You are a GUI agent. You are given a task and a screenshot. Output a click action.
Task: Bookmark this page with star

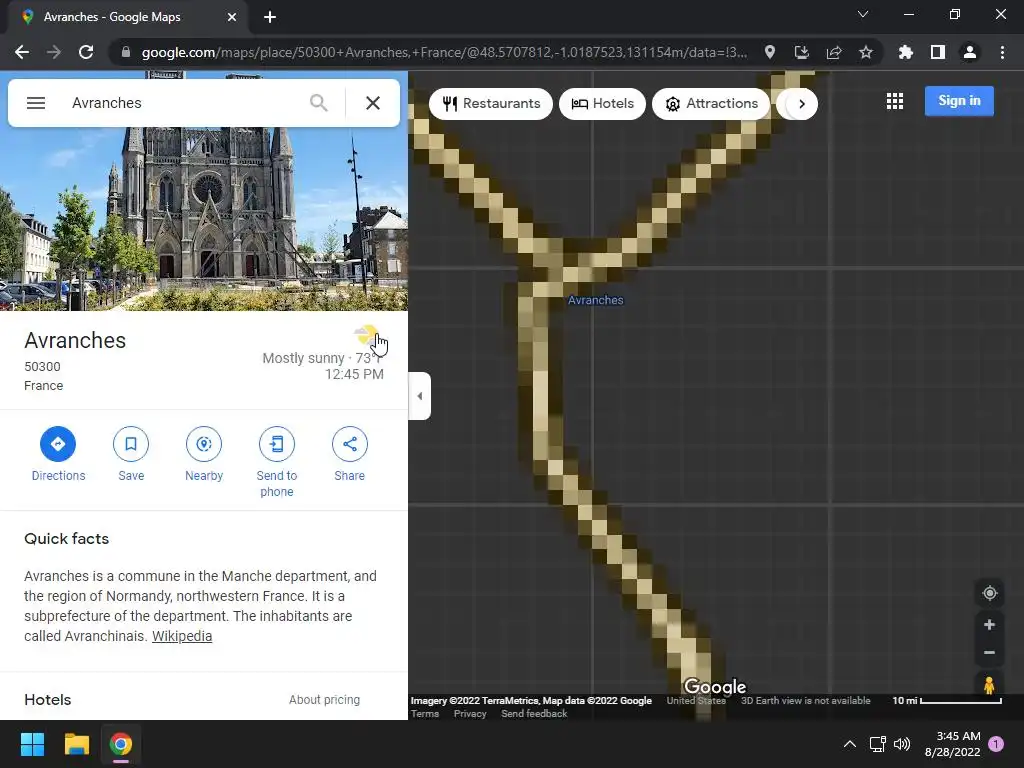click(866, 52)
